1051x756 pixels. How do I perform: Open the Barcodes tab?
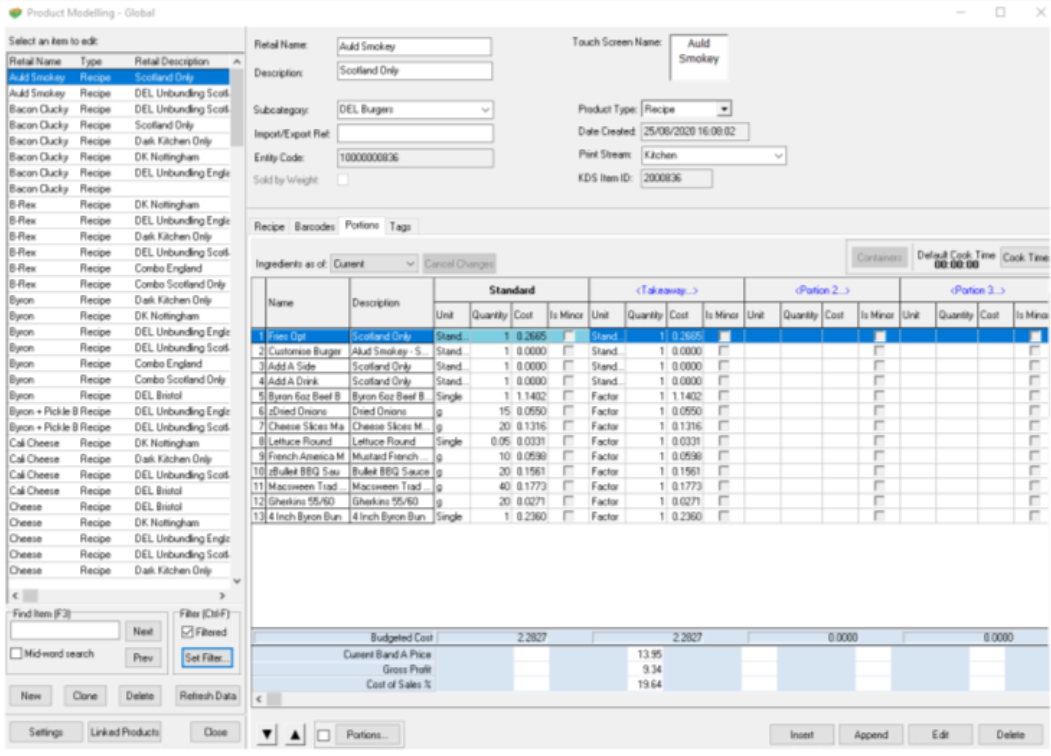pos(315,227)
